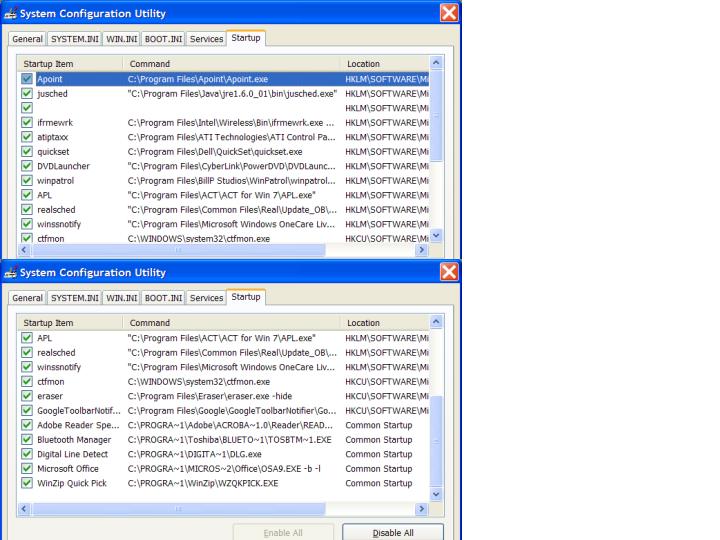
Task: Click Disable All button
Action: 393,532
